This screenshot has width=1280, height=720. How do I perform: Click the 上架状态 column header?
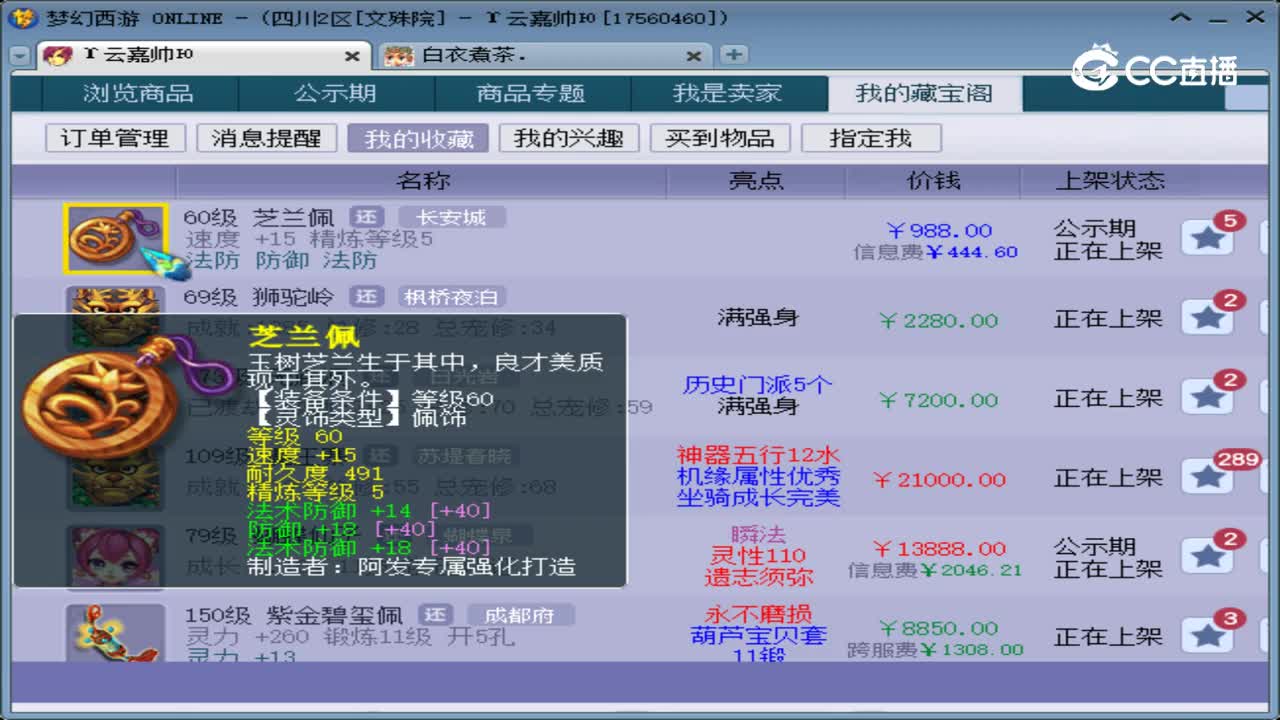[x=1110, y=181]
